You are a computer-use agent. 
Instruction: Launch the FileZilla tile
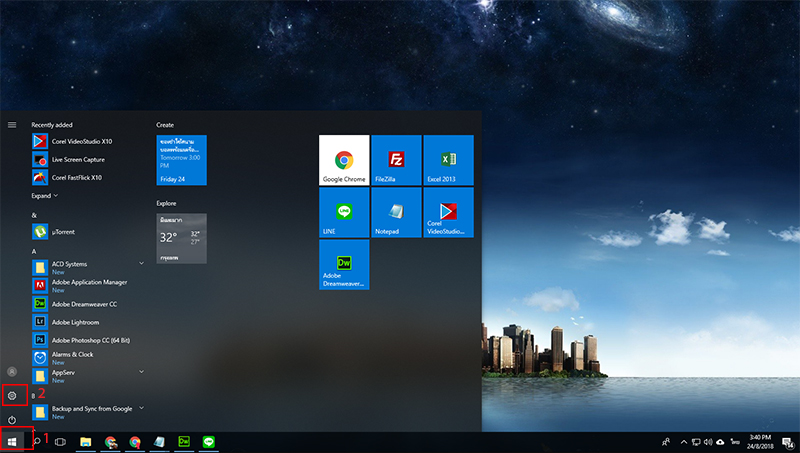point(396,160)
